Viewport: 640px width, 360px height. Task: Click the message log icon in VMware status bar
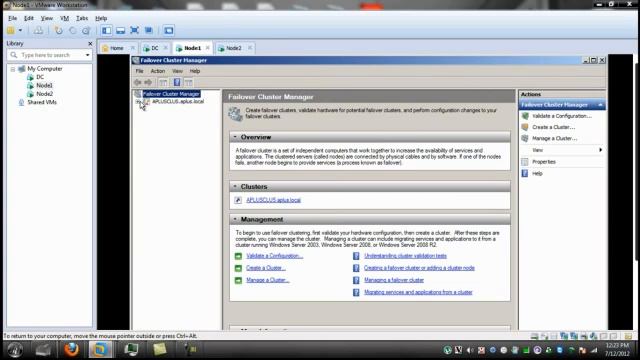628,336
